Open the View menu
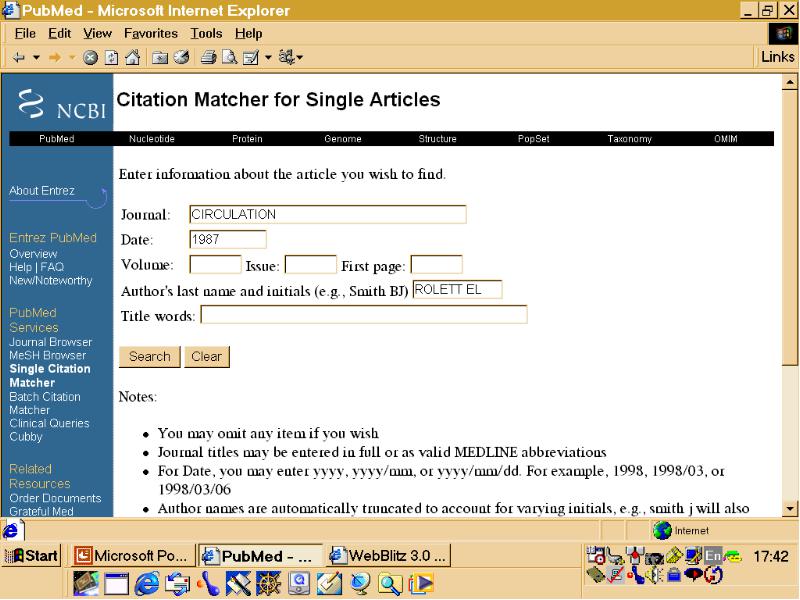The height and width of the screenshot is (600, 800). tap(97, 34)
